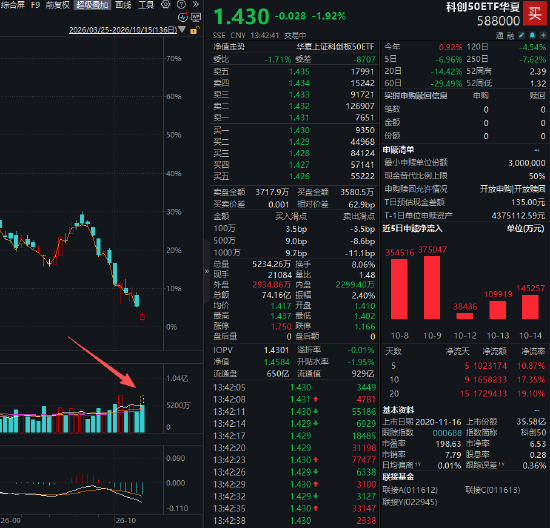Screen dimensions: 550x528
Task: Click the 10-14 net inflow bar 145257
Action: (x=530, y=307)
